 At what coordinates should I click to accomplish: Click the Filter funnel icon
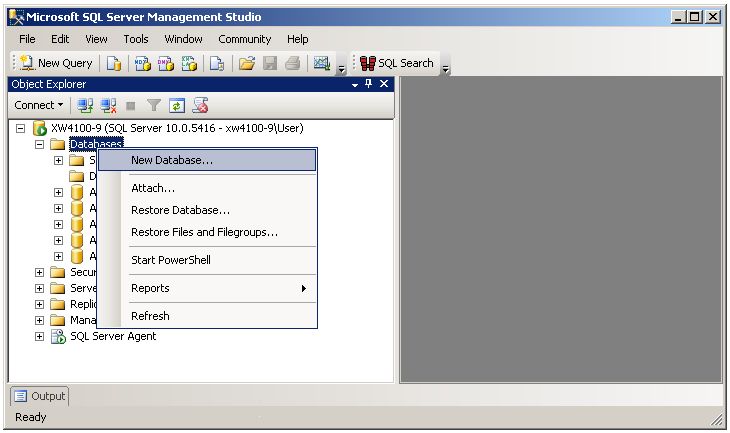pyautogui.click(x=154, y=106)
